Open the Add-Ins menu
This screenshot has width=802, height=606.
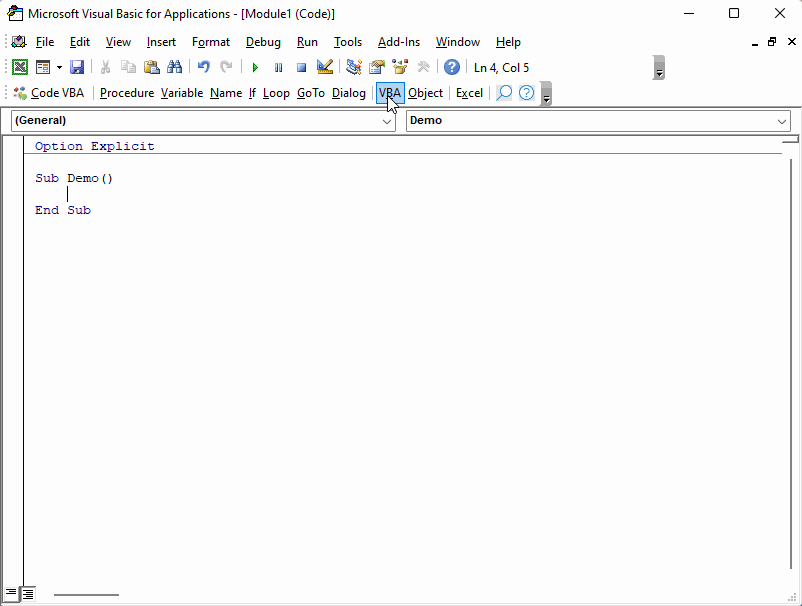[398, 42]
